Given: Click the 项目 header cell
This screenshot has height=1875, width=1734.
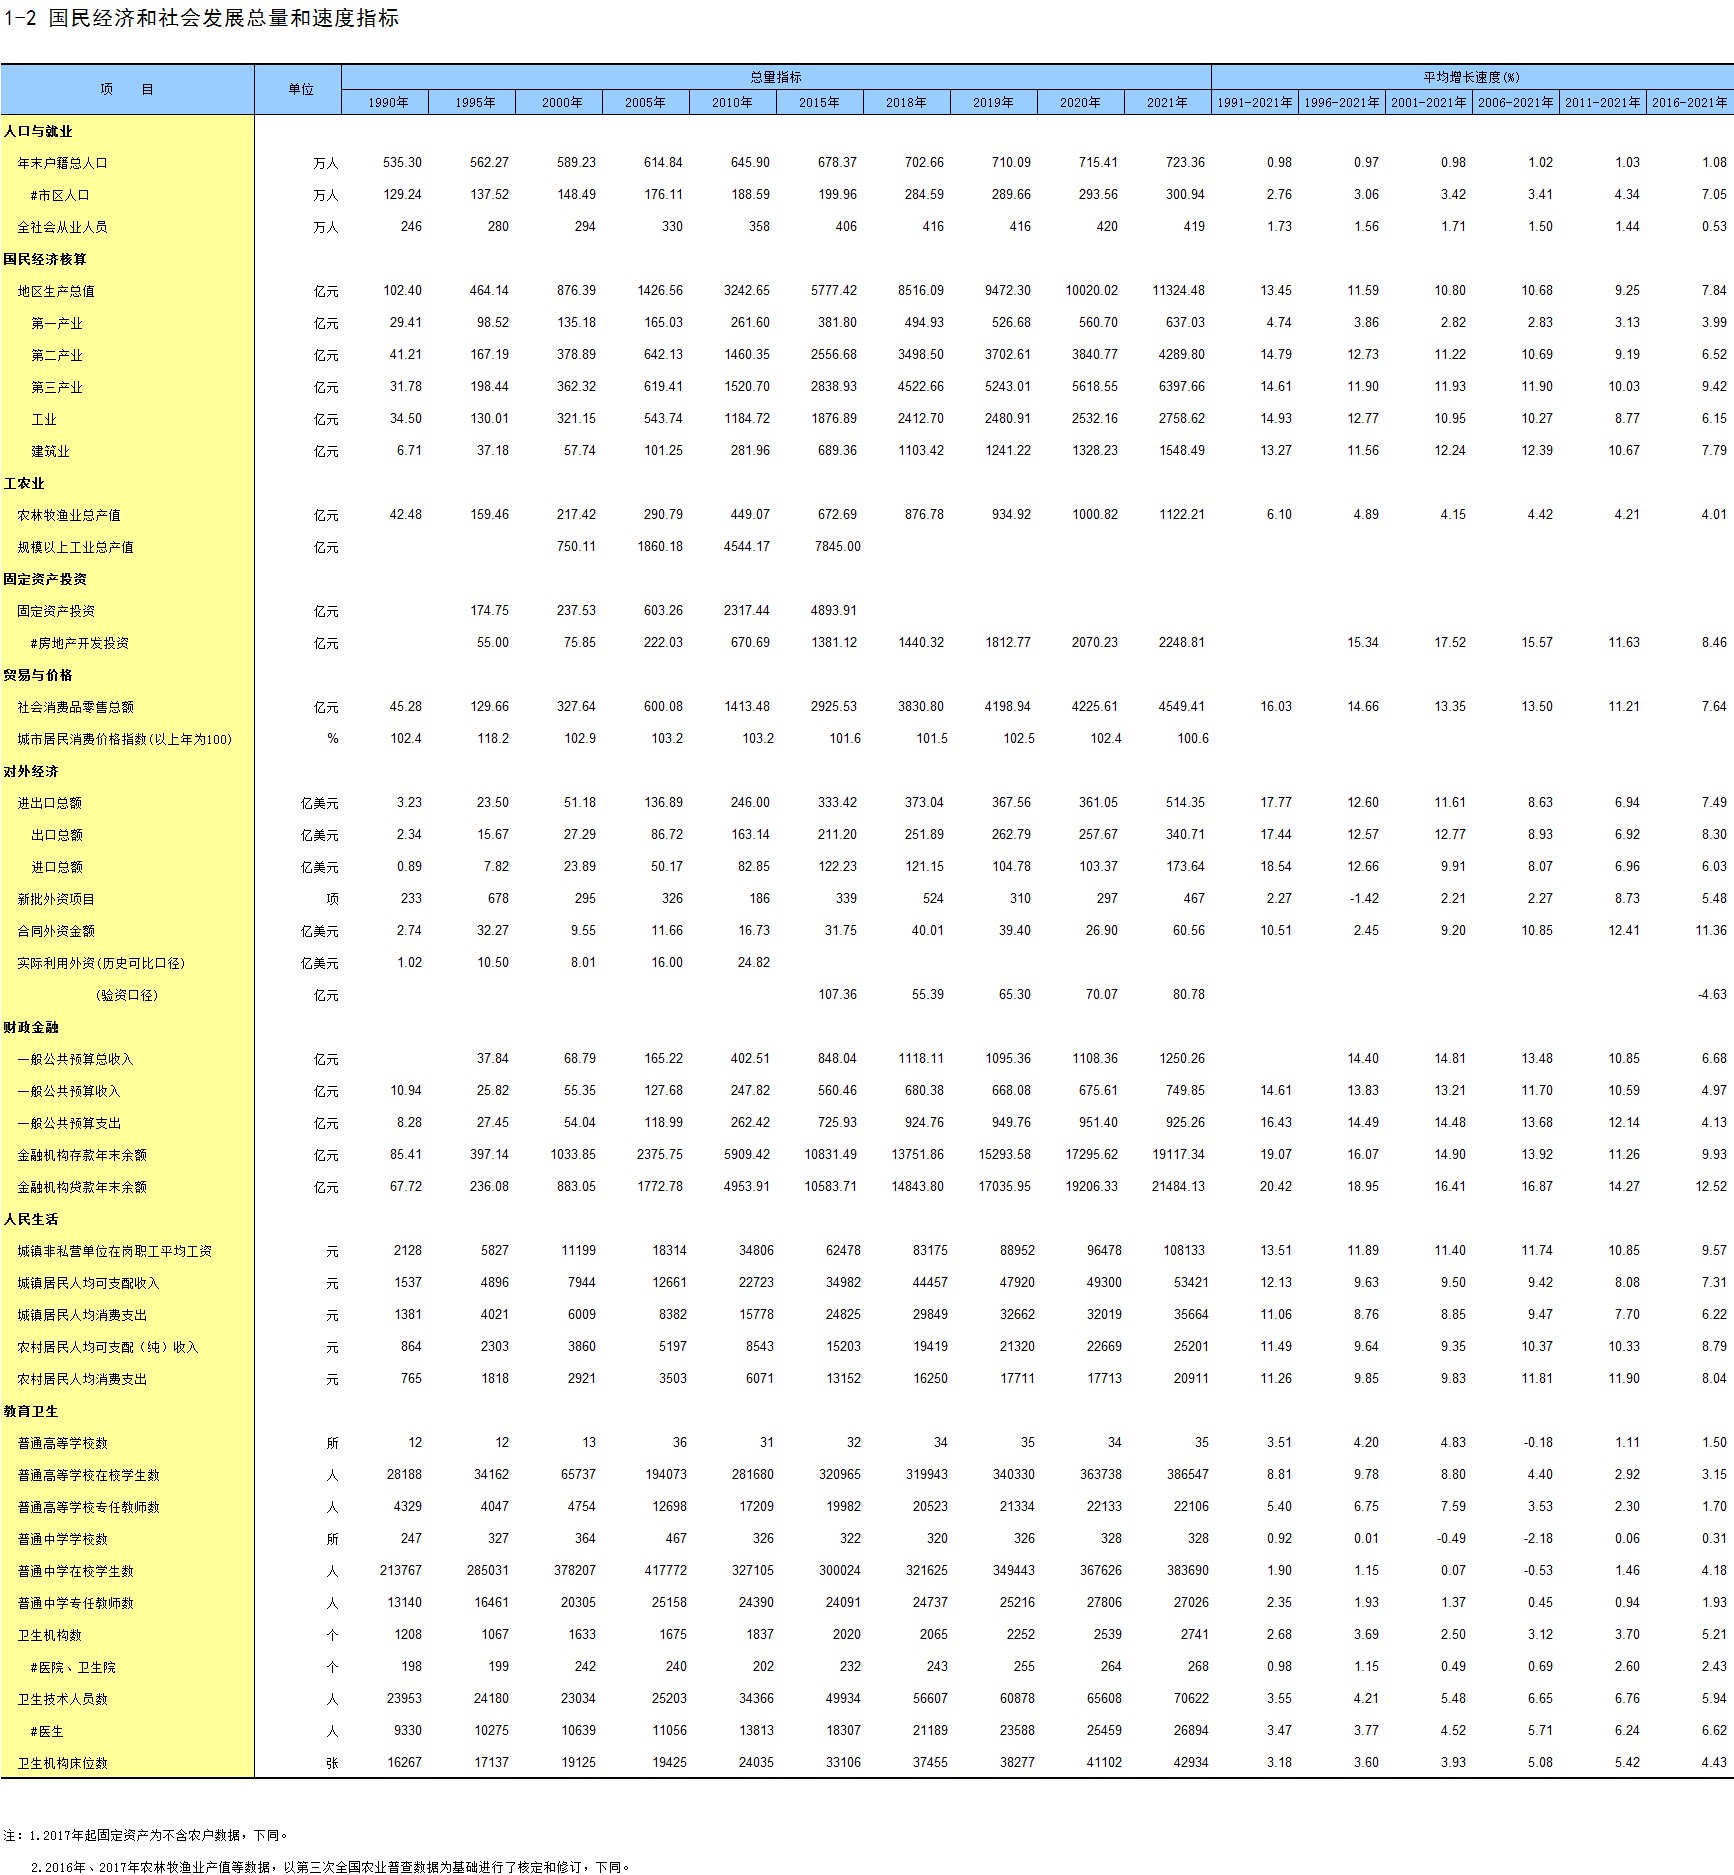Looking at the screenshot, I should pyautogui.click(x=127, y=89).
